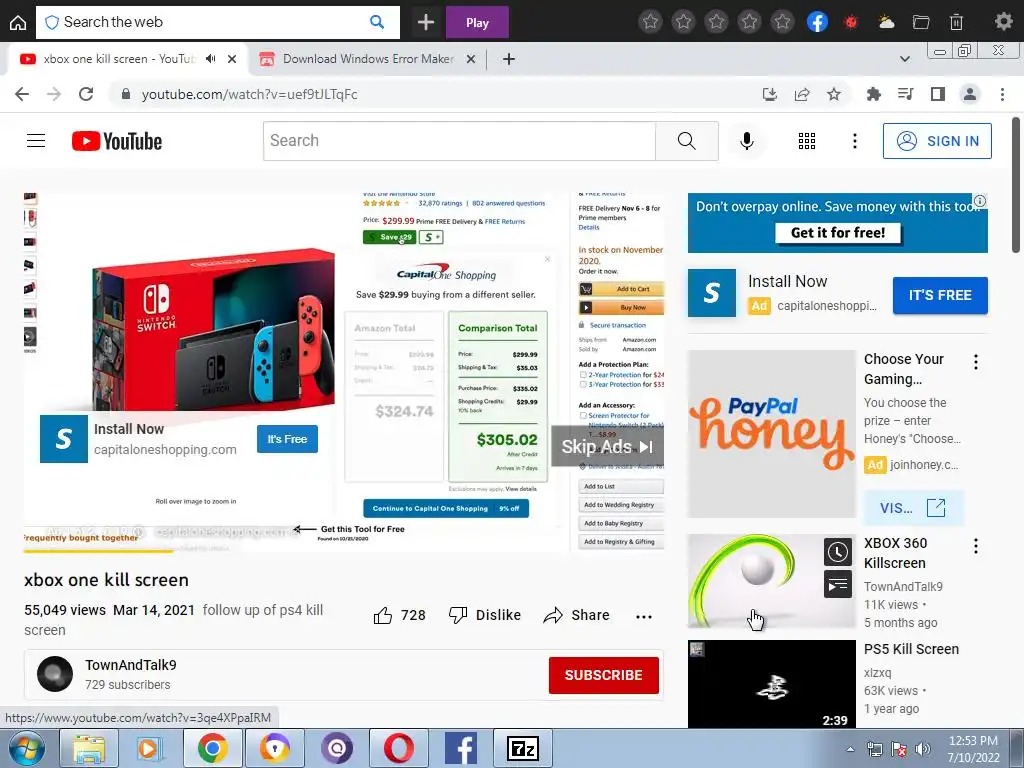Click the magnifier in Search the web box
Viewport: 1024px width, 768px height.
click(377, 22)
